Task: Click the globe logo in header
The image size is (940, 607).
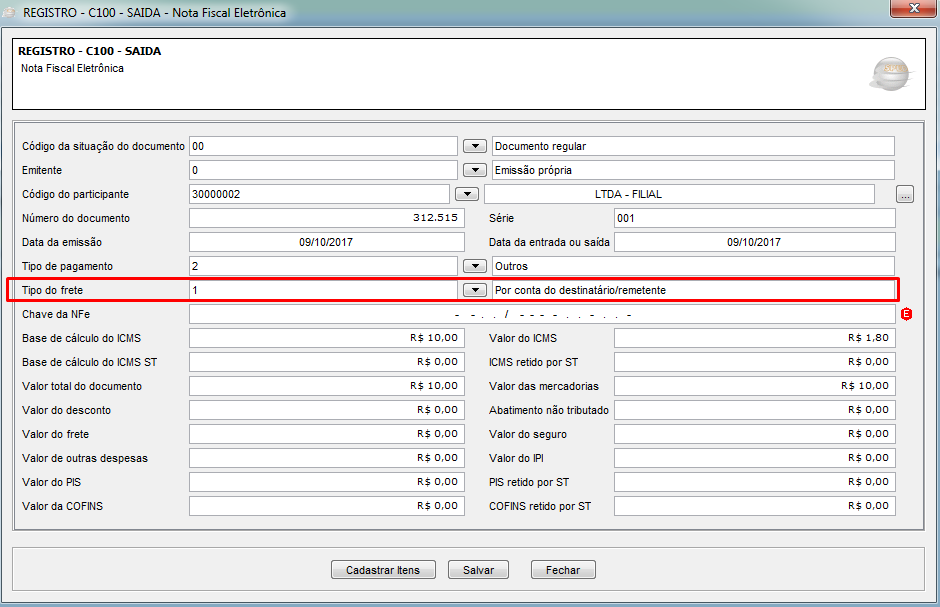Action: (x=889, y=73)
